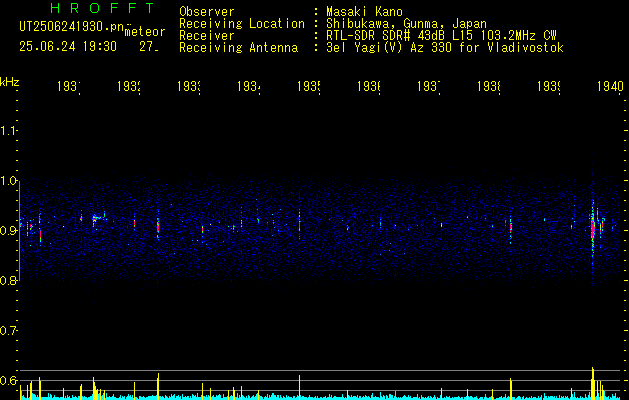Select the UT2506241930 file name text
The image size is (629, 400).
pyautogui.click(x=72, y=27)
